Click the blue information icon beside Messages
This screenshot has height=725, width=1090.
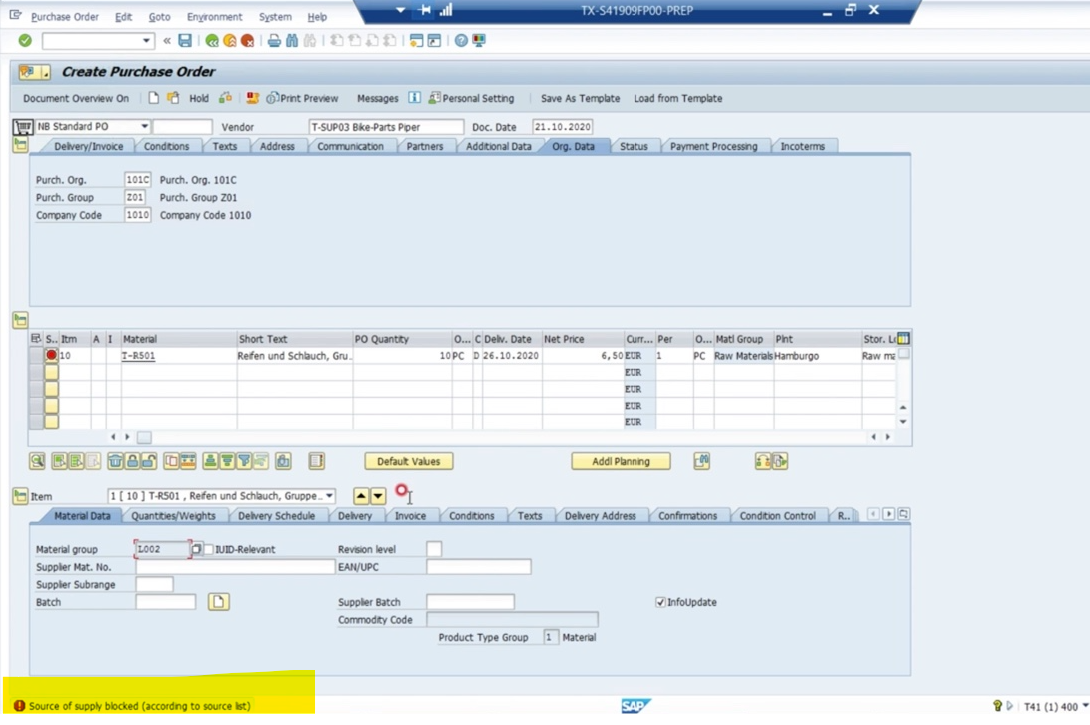click(414, 98)
